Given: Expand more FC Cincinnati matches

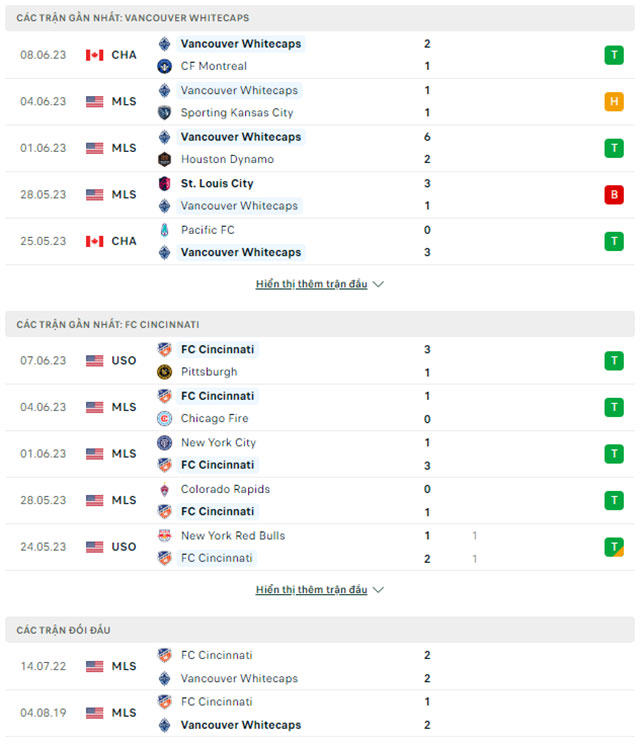Looking at the screenshot, I should click(x=319, y=590).
